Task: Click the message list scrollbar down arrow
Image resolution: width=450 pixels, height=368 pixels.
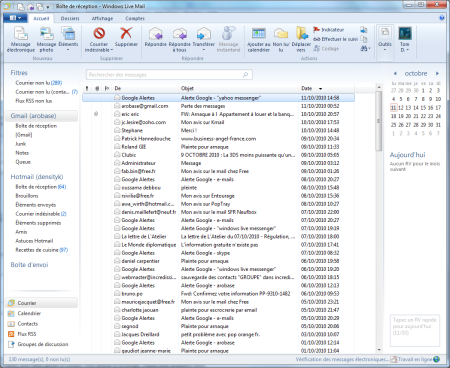Action: (379, 350)
